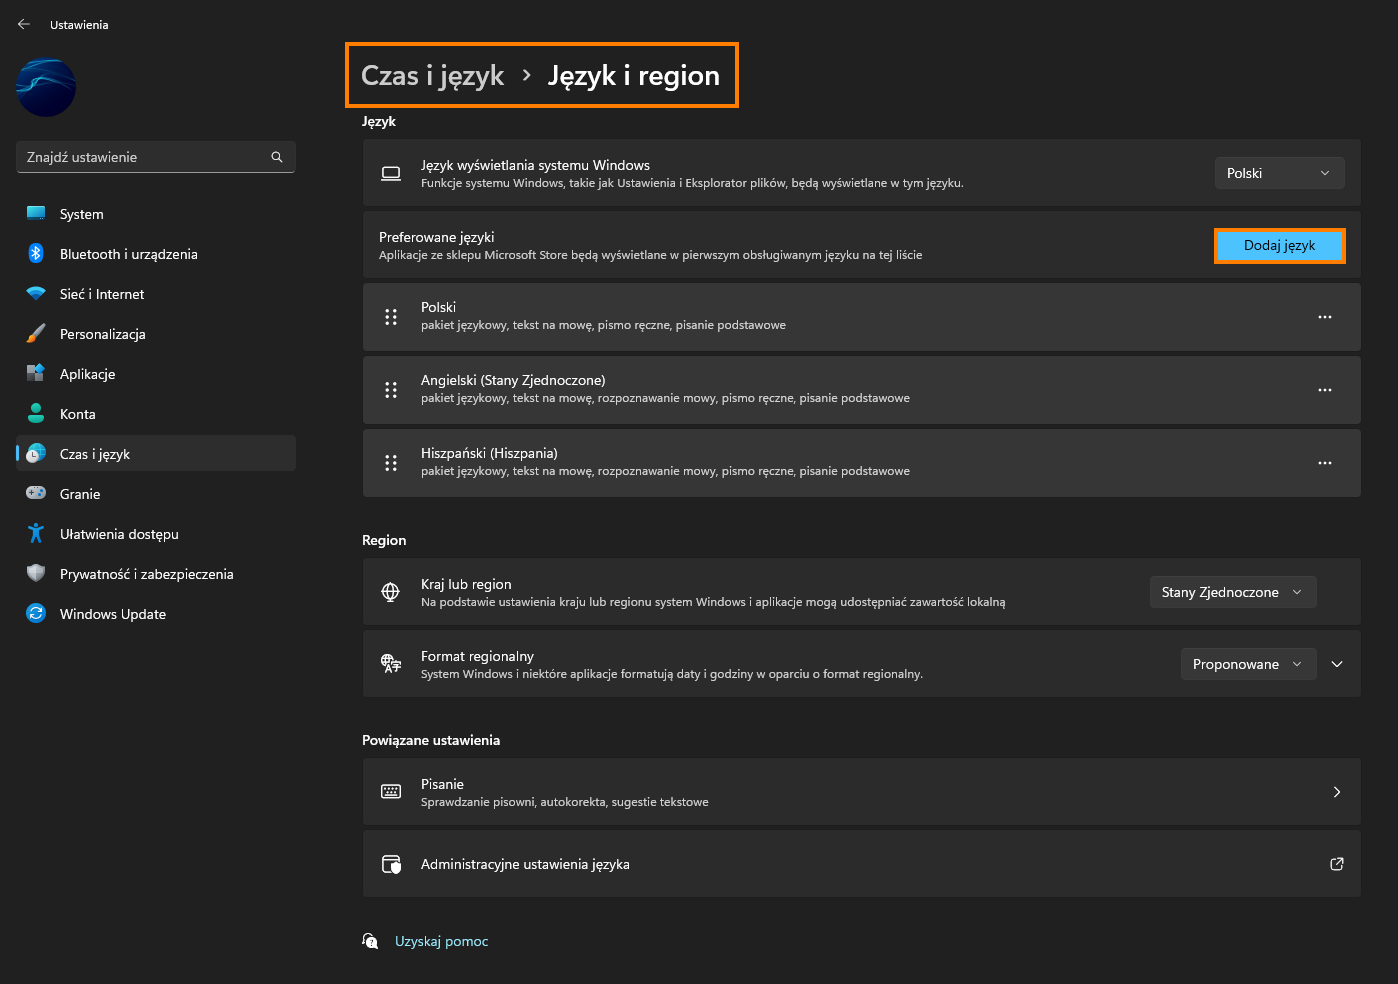Click the Konta person icon
This screenshot has height=984, width=1398.
point(36,414)
